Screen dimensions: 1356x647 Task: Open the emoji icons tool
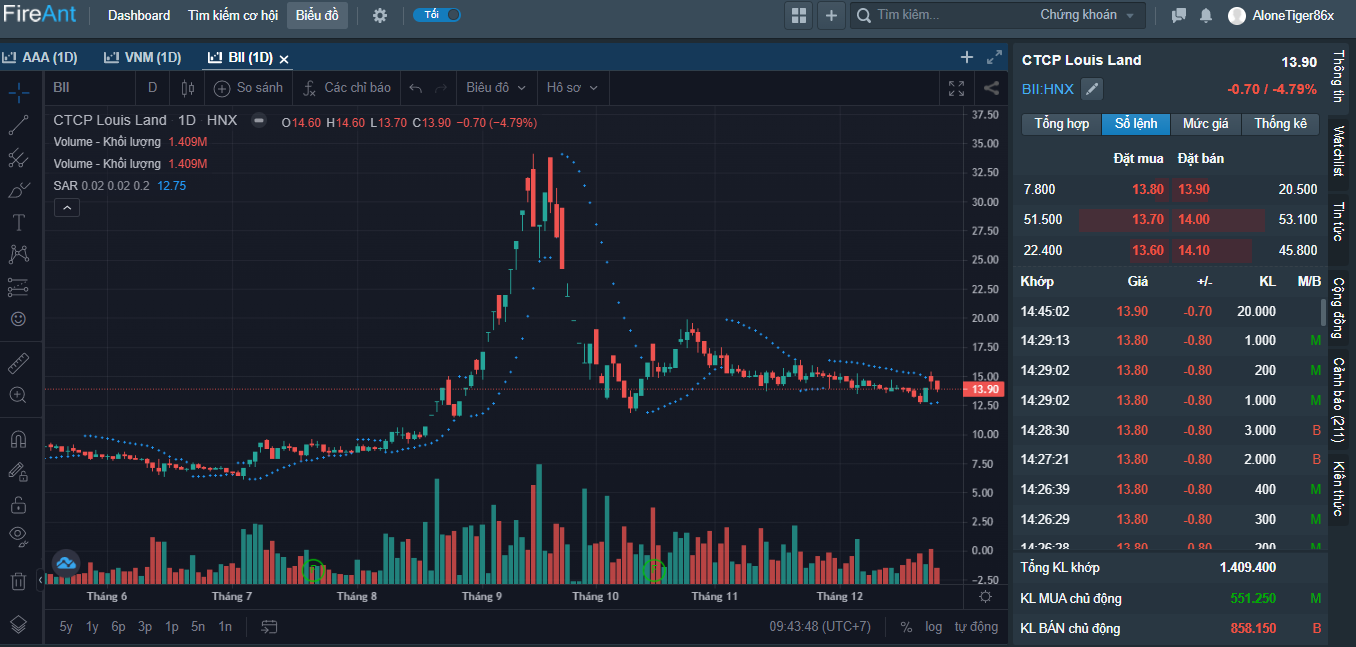(x=18, y=318)
